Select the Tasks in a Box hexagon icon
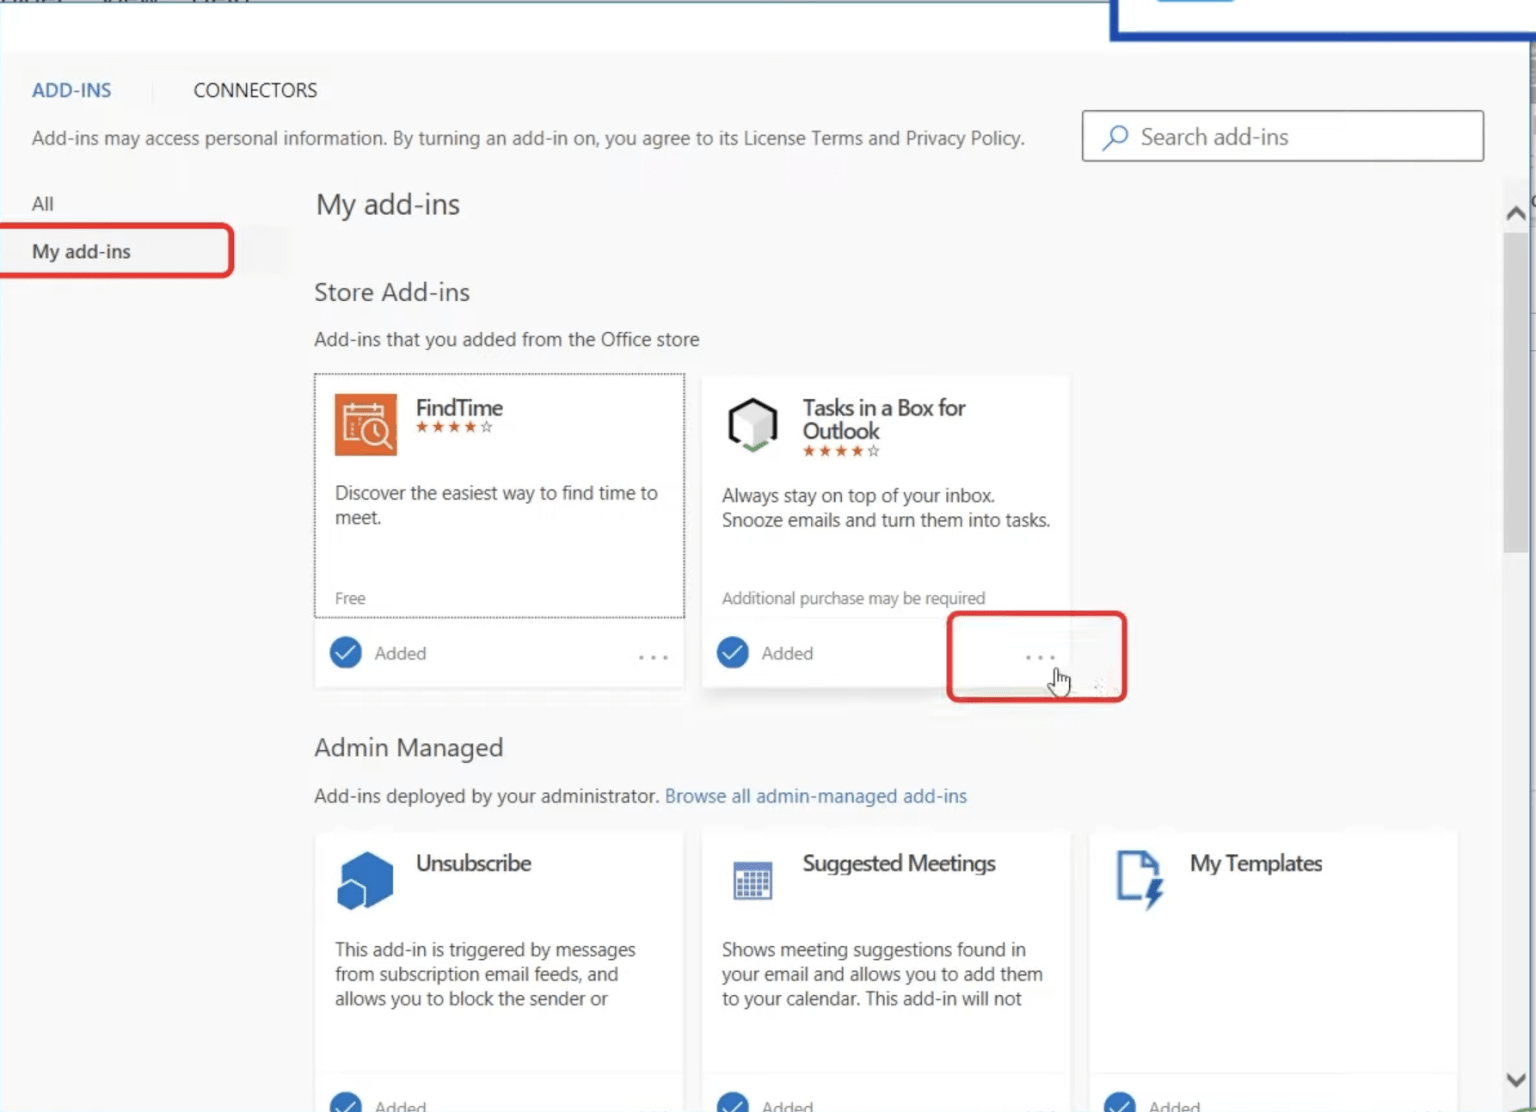 753,424
